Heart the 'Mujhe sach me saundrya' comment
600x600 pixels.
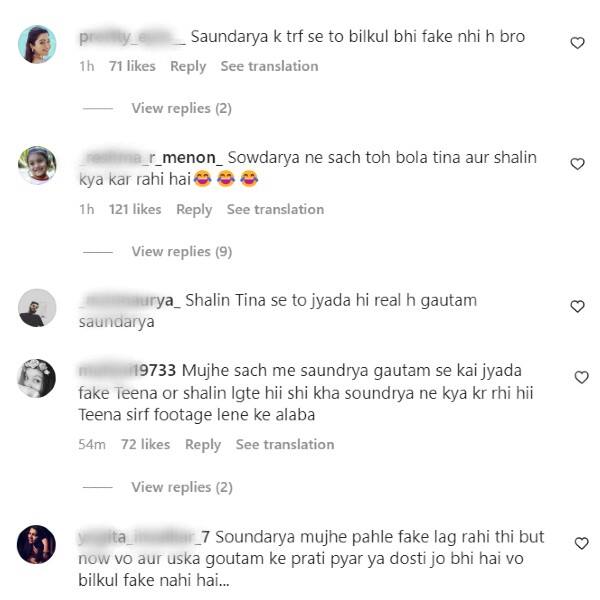pyautogui.click(x=581, y=377)
